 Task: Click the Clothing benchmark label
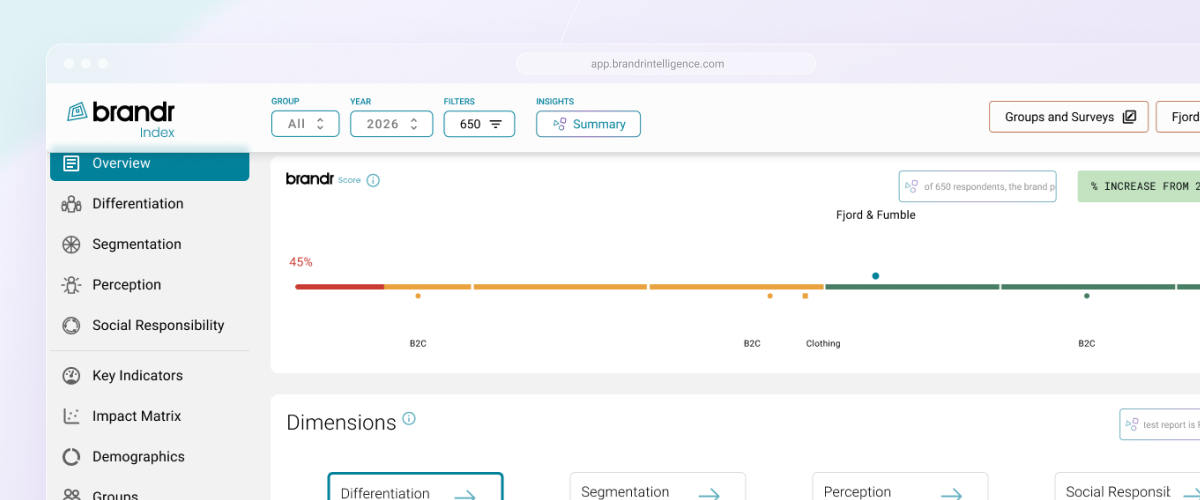tap(823, 344)
